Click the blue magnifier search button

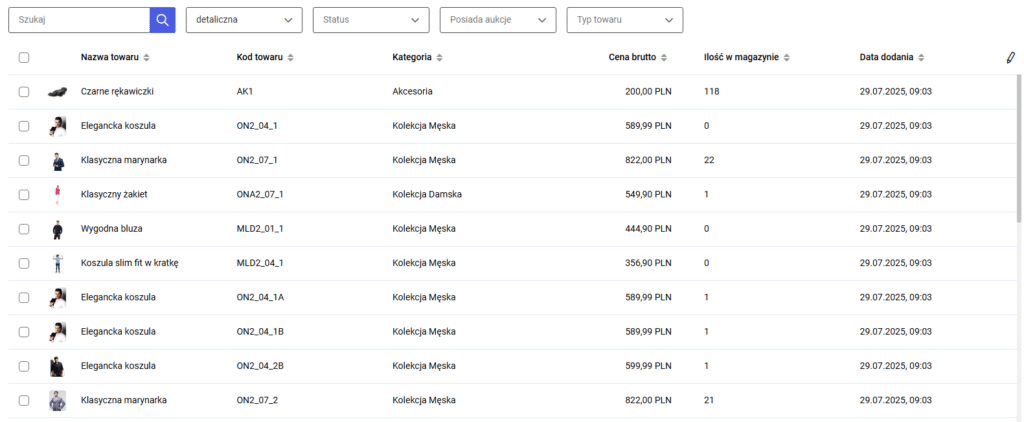click(163, 20)
